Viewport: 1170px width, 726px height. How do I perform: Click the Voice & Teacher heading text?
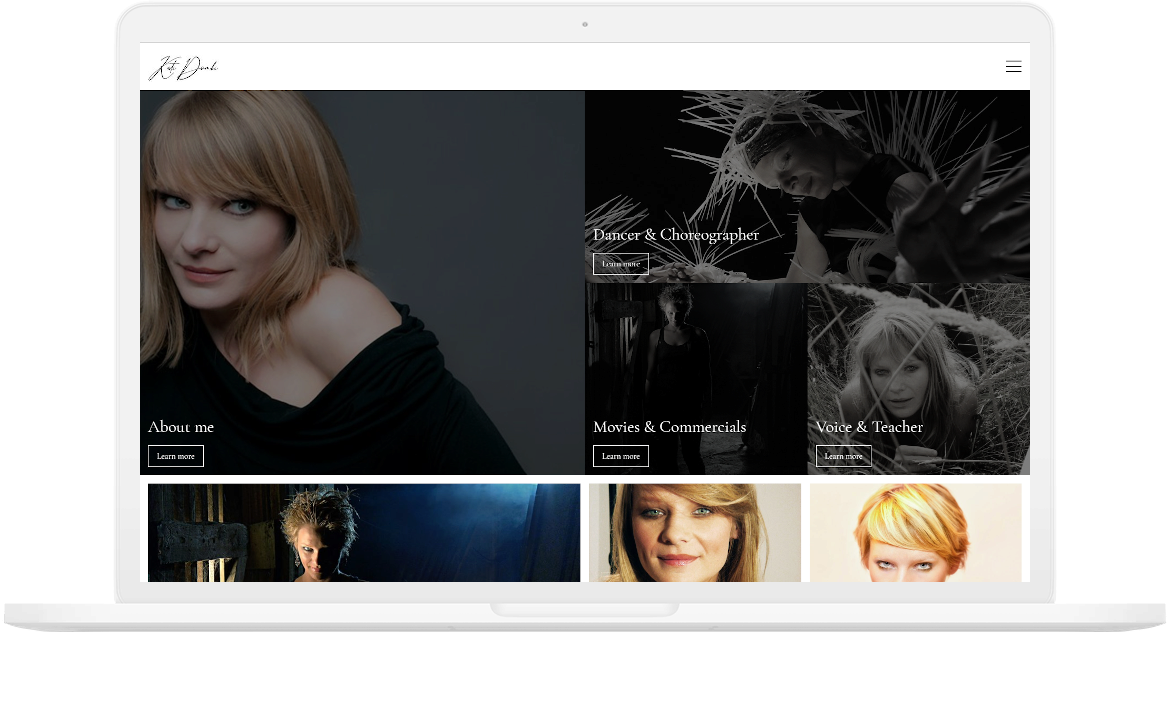coord(868,427)
